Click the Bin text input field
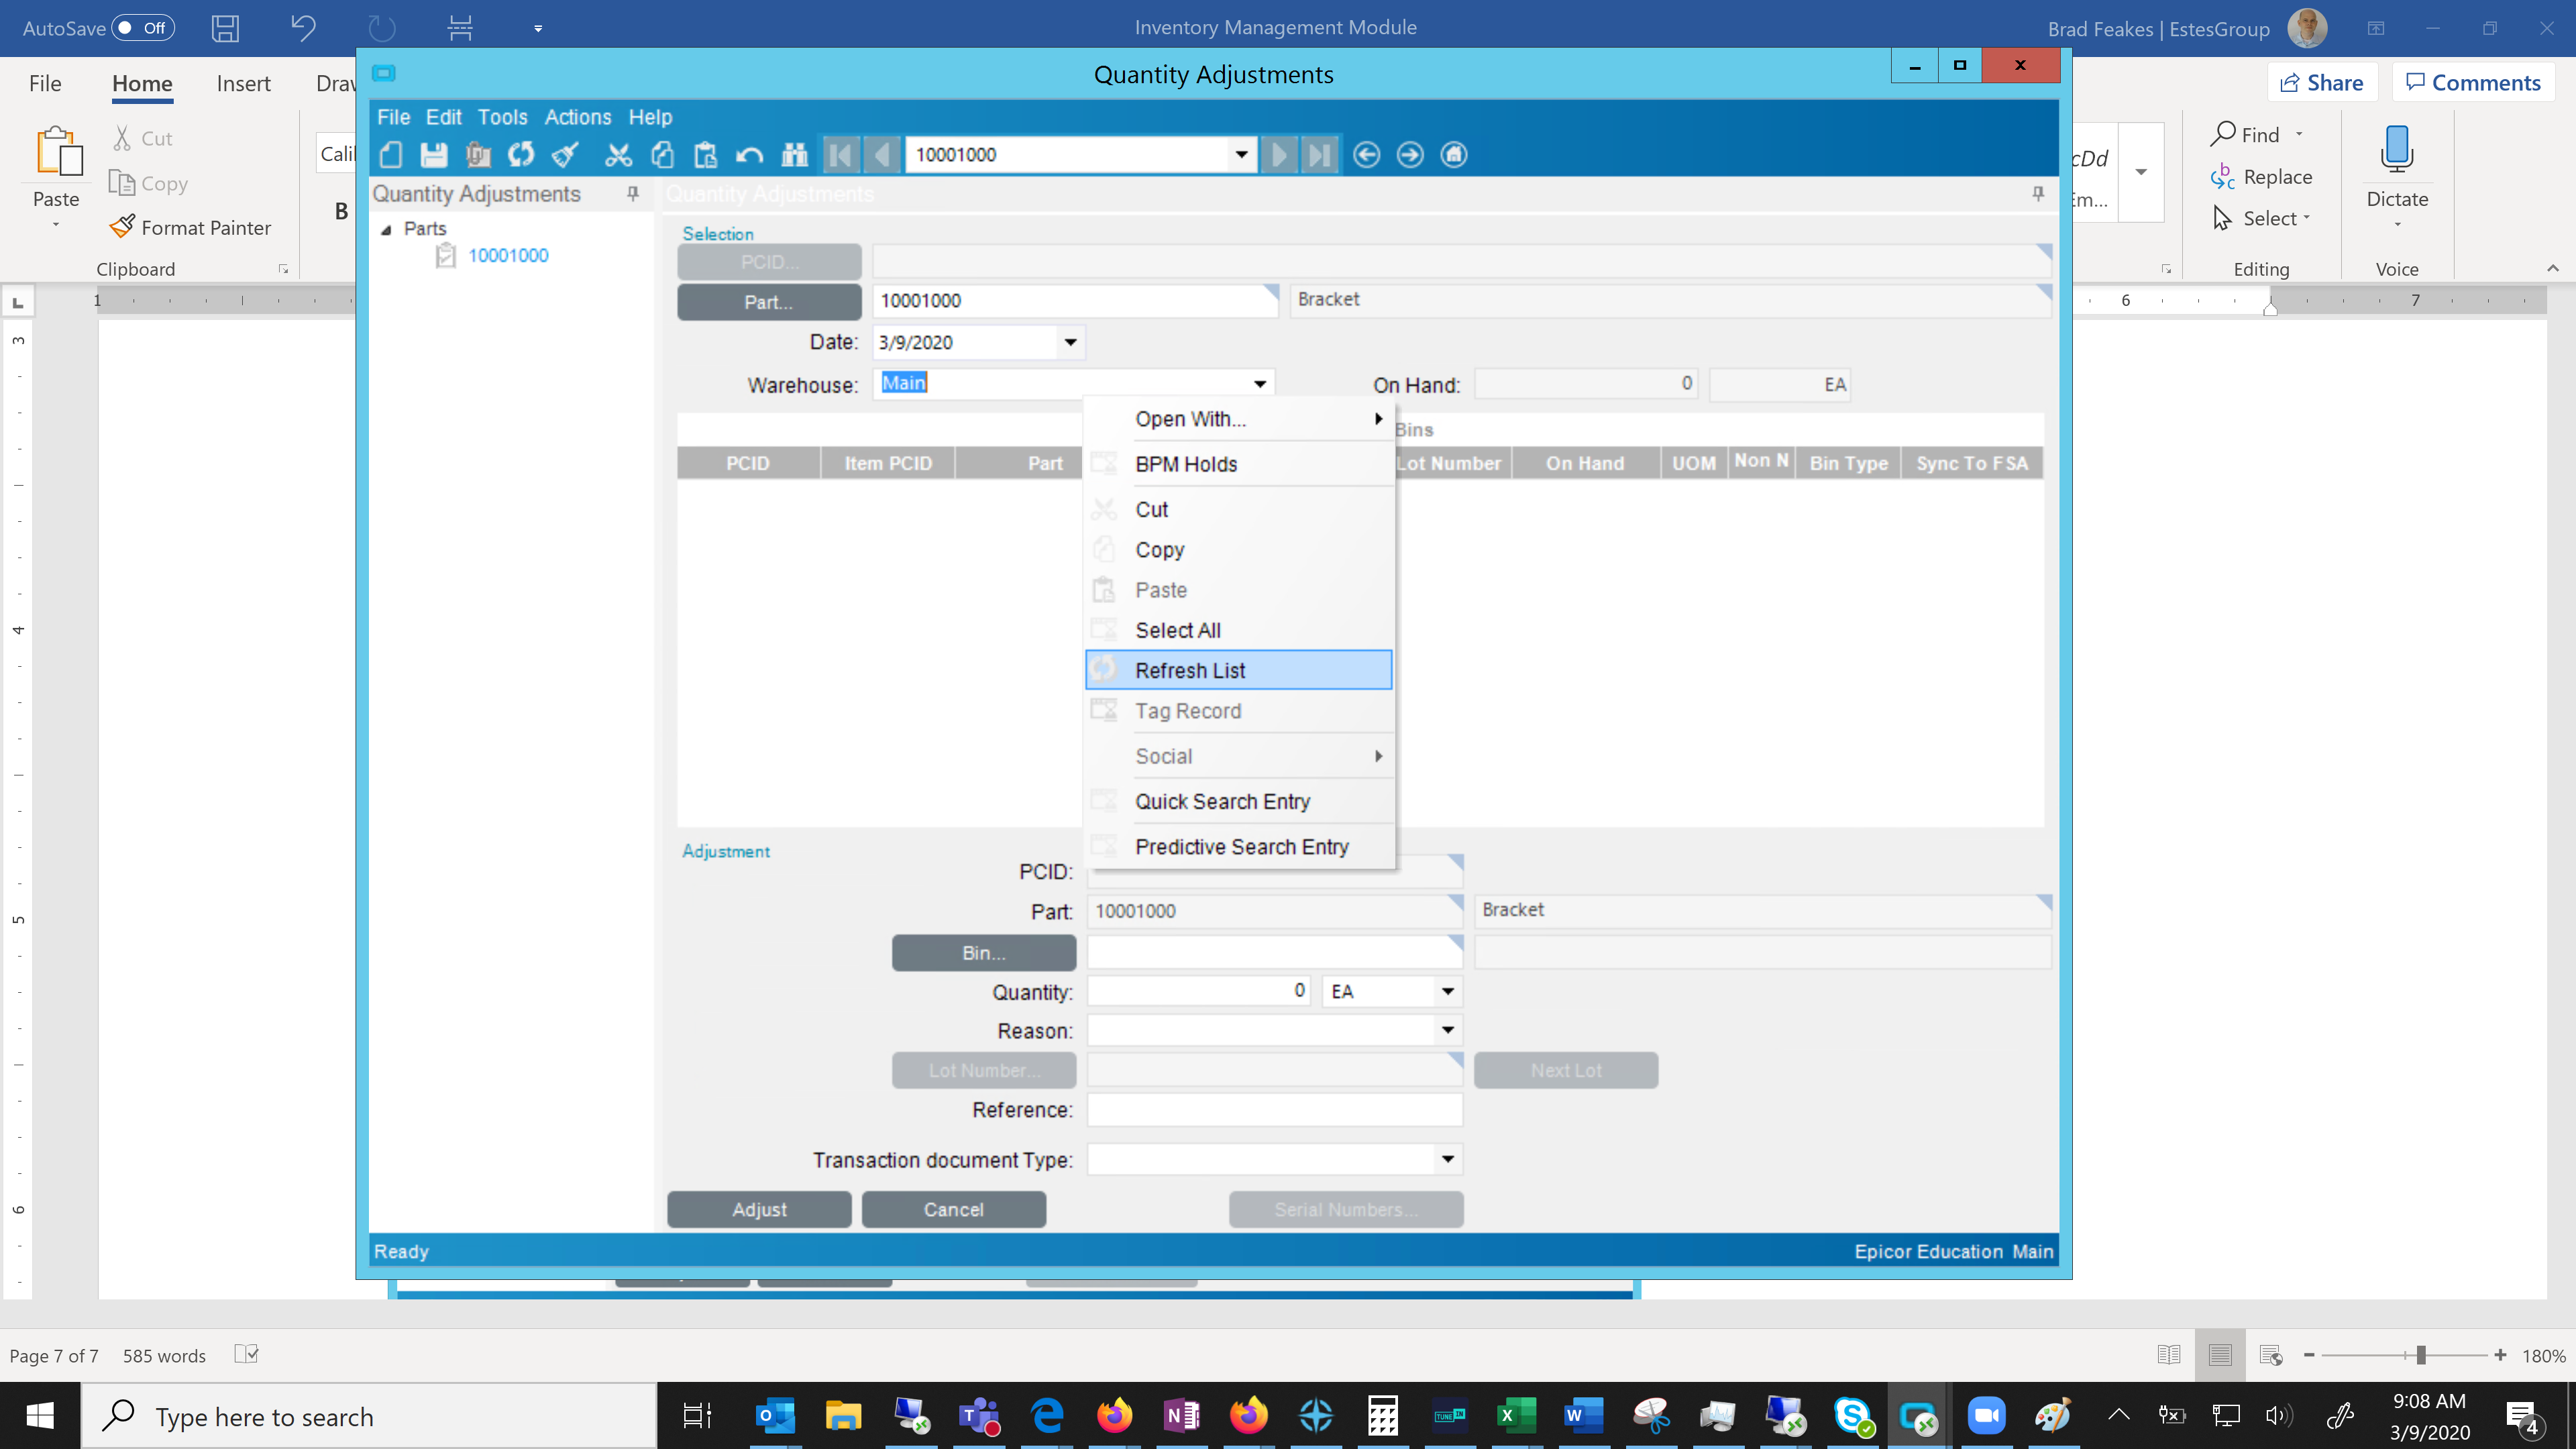 tap(1274, 952)
